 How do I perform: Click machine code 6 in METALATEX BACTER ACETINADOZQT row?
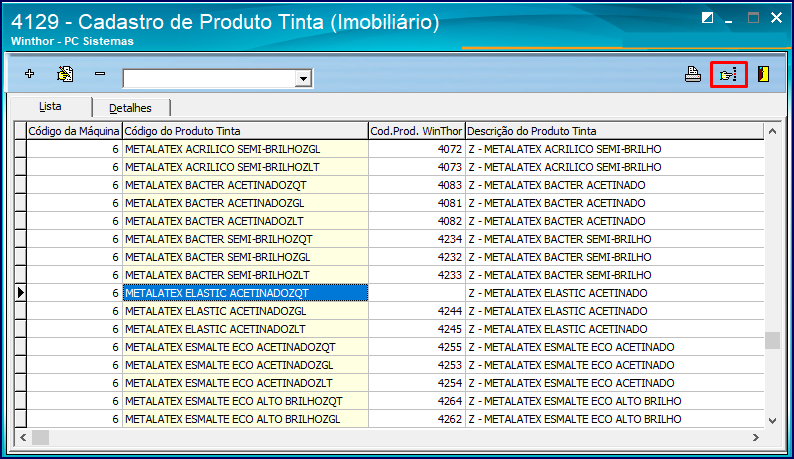74,185
